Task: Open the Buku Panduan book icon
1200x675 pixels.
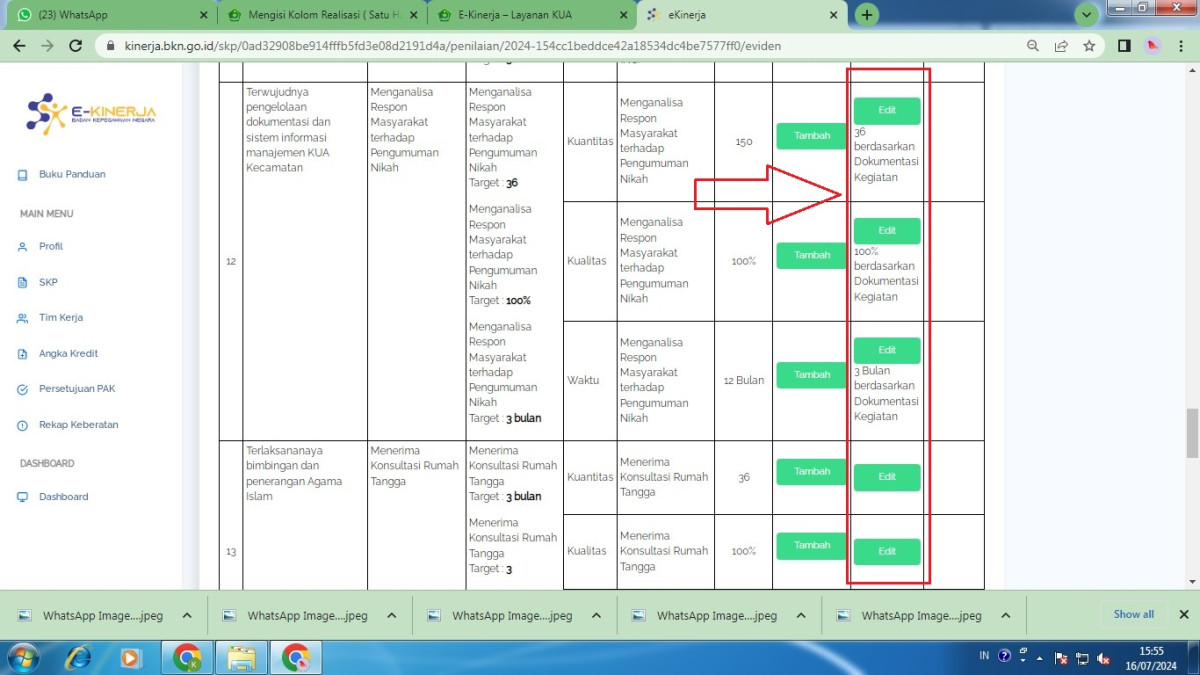Action: coord(22,175)
